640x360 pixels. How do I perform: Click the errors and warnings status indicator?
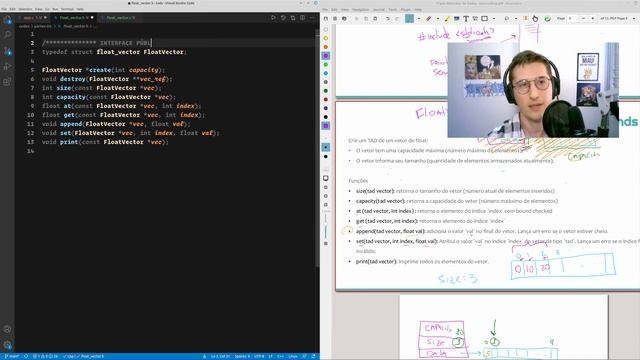point(46,356)
